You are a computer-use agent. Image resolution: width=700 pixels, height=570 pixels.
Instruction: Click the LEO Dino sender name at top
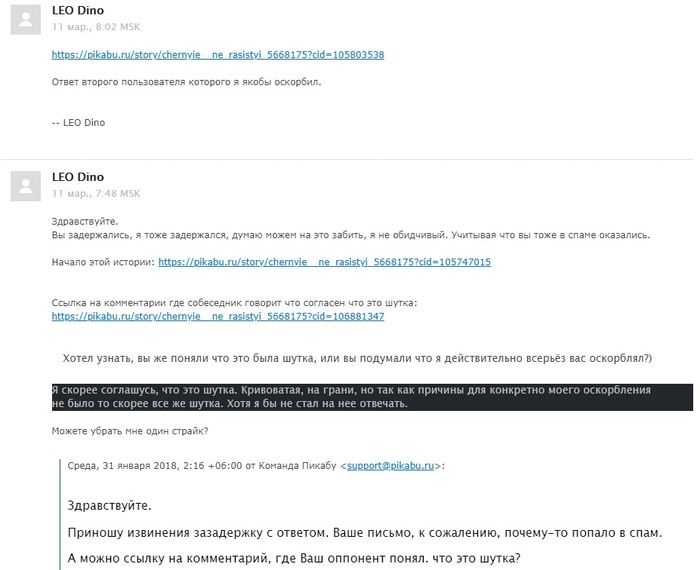click(78, 10)
